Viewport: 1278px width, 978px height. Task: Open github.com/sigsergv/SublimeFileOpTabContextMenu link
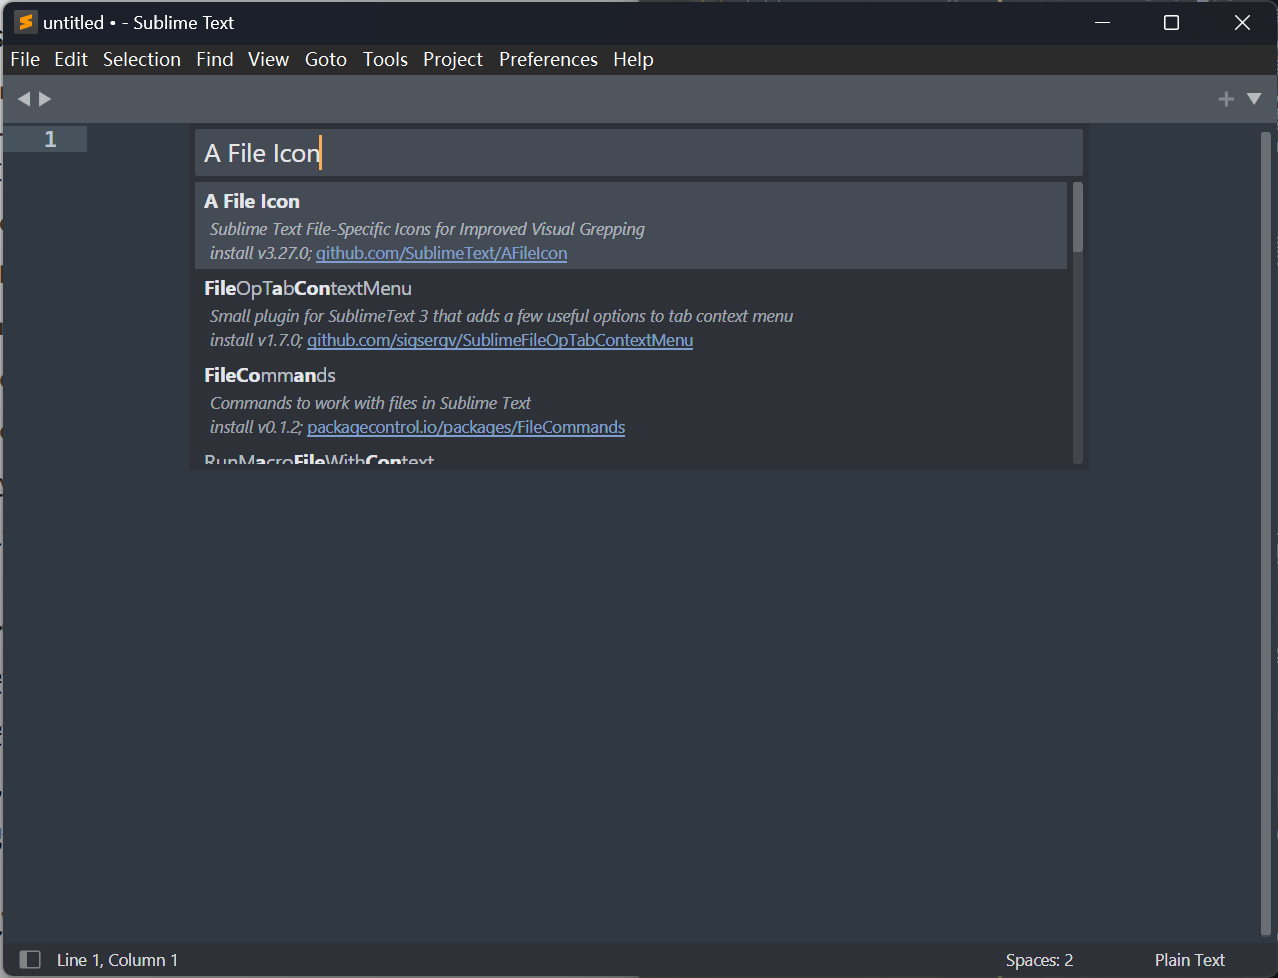tap(500, 341)
